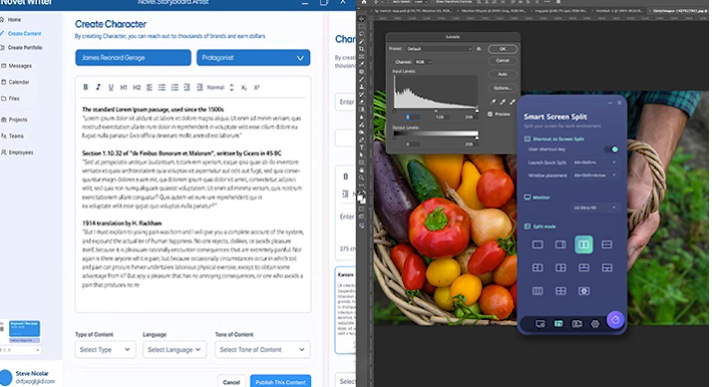Select the four-quadrant grid split mode

(560, 291)
